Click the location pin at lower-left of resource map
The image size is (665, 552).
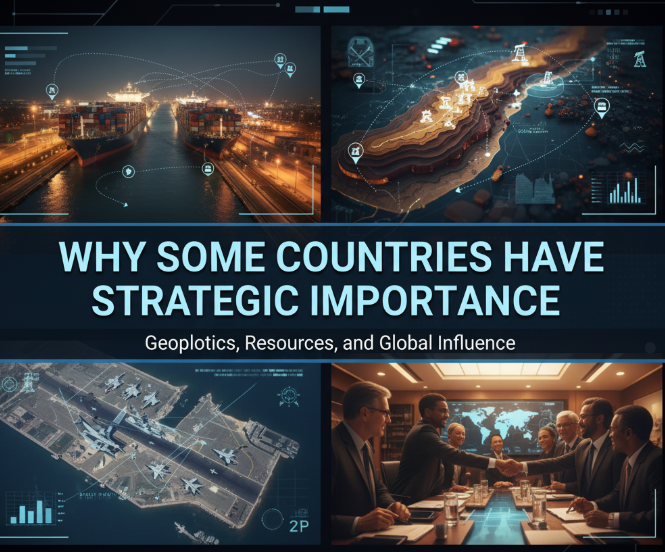coord(355,153)
